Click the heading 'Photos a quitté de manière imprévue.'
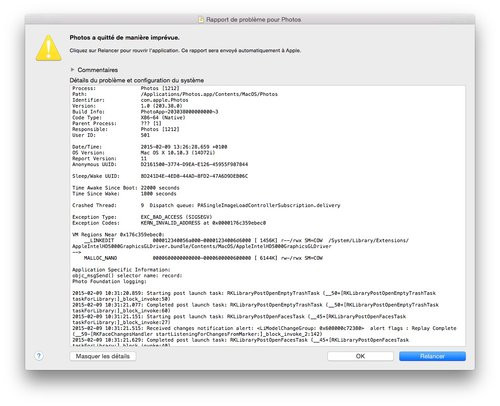This screenshot has width=500, height=406. click(x=124, y=38)
